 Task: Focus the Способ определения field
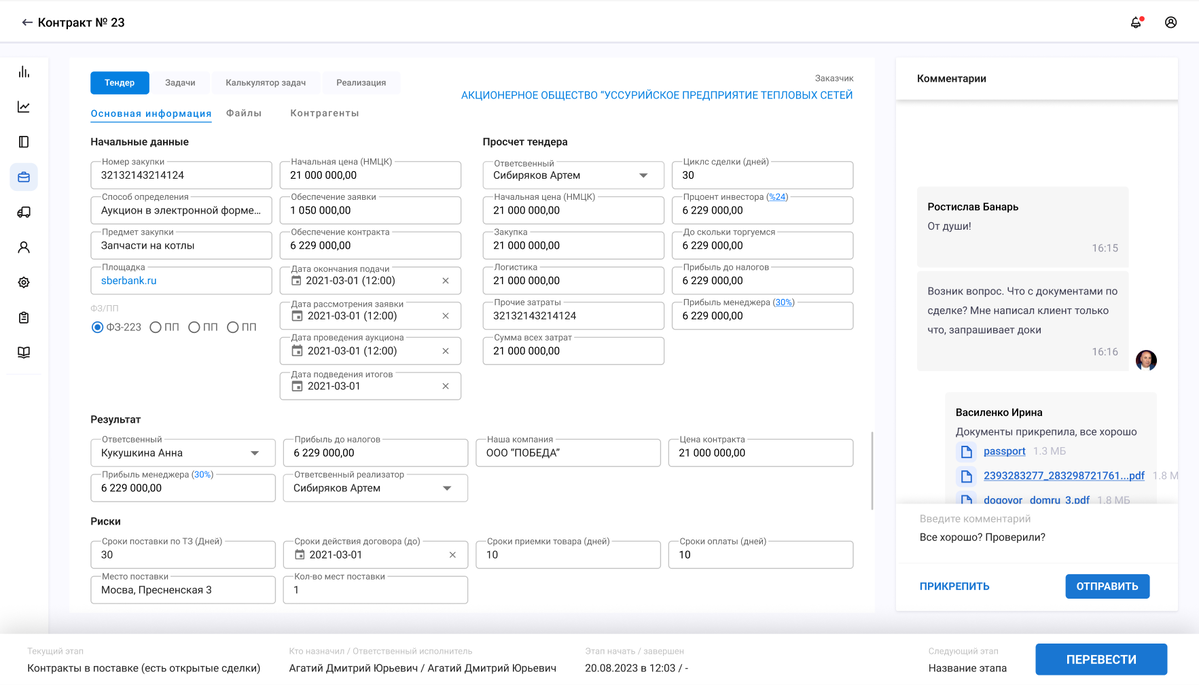coord(181,210)
